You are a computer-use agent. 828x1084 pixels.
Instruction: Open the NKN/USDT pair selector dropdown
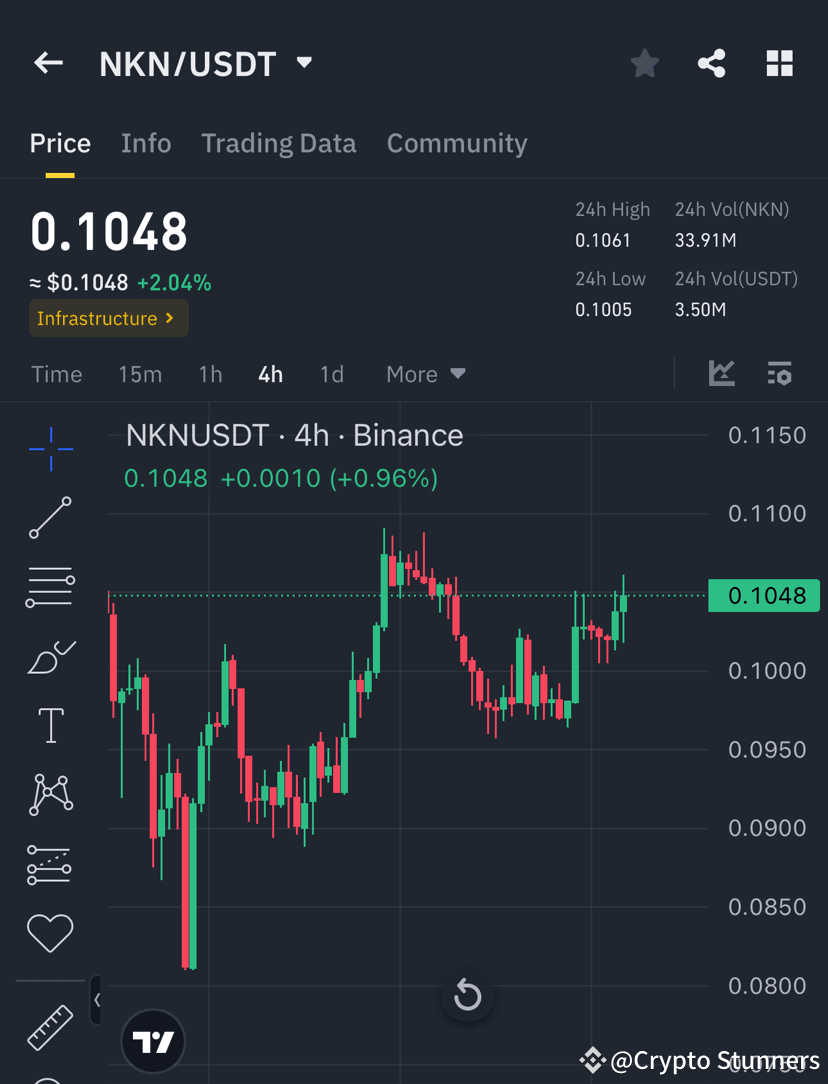click(304, 62)
